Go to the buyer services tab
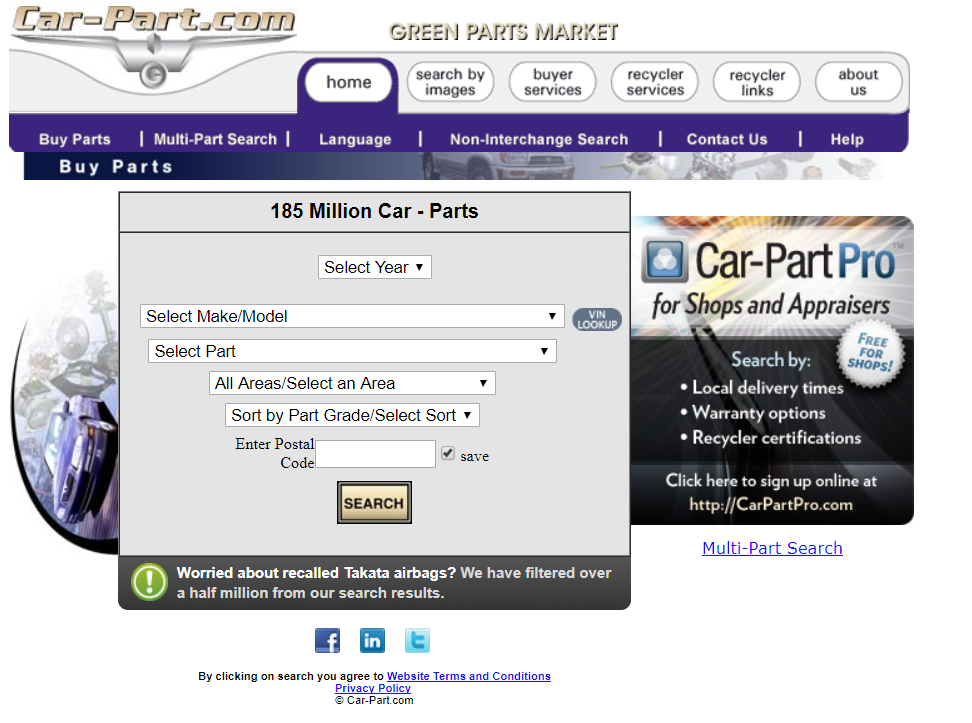This screenshot has height=723, width=972. click(552, 82)
